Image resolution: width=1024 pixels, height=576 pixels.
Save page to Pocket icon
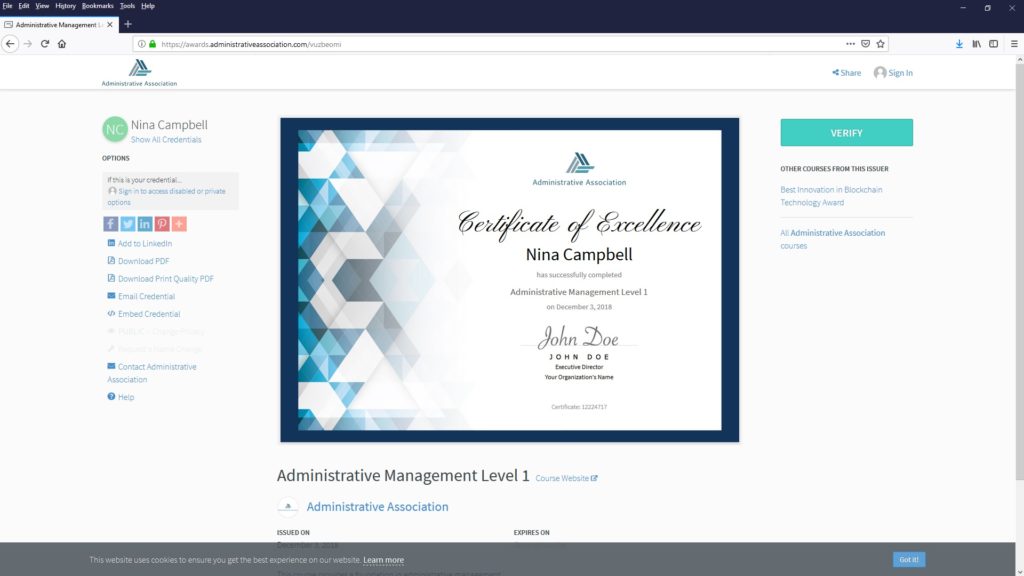pyautogui.click(x=865, y=44)
